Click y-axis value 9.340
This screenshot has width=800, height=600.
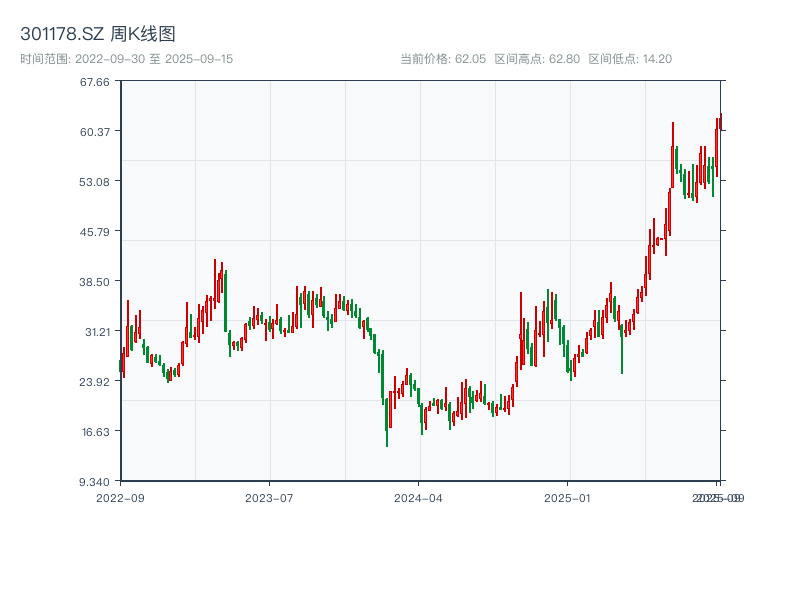click(x=94, y=482)
